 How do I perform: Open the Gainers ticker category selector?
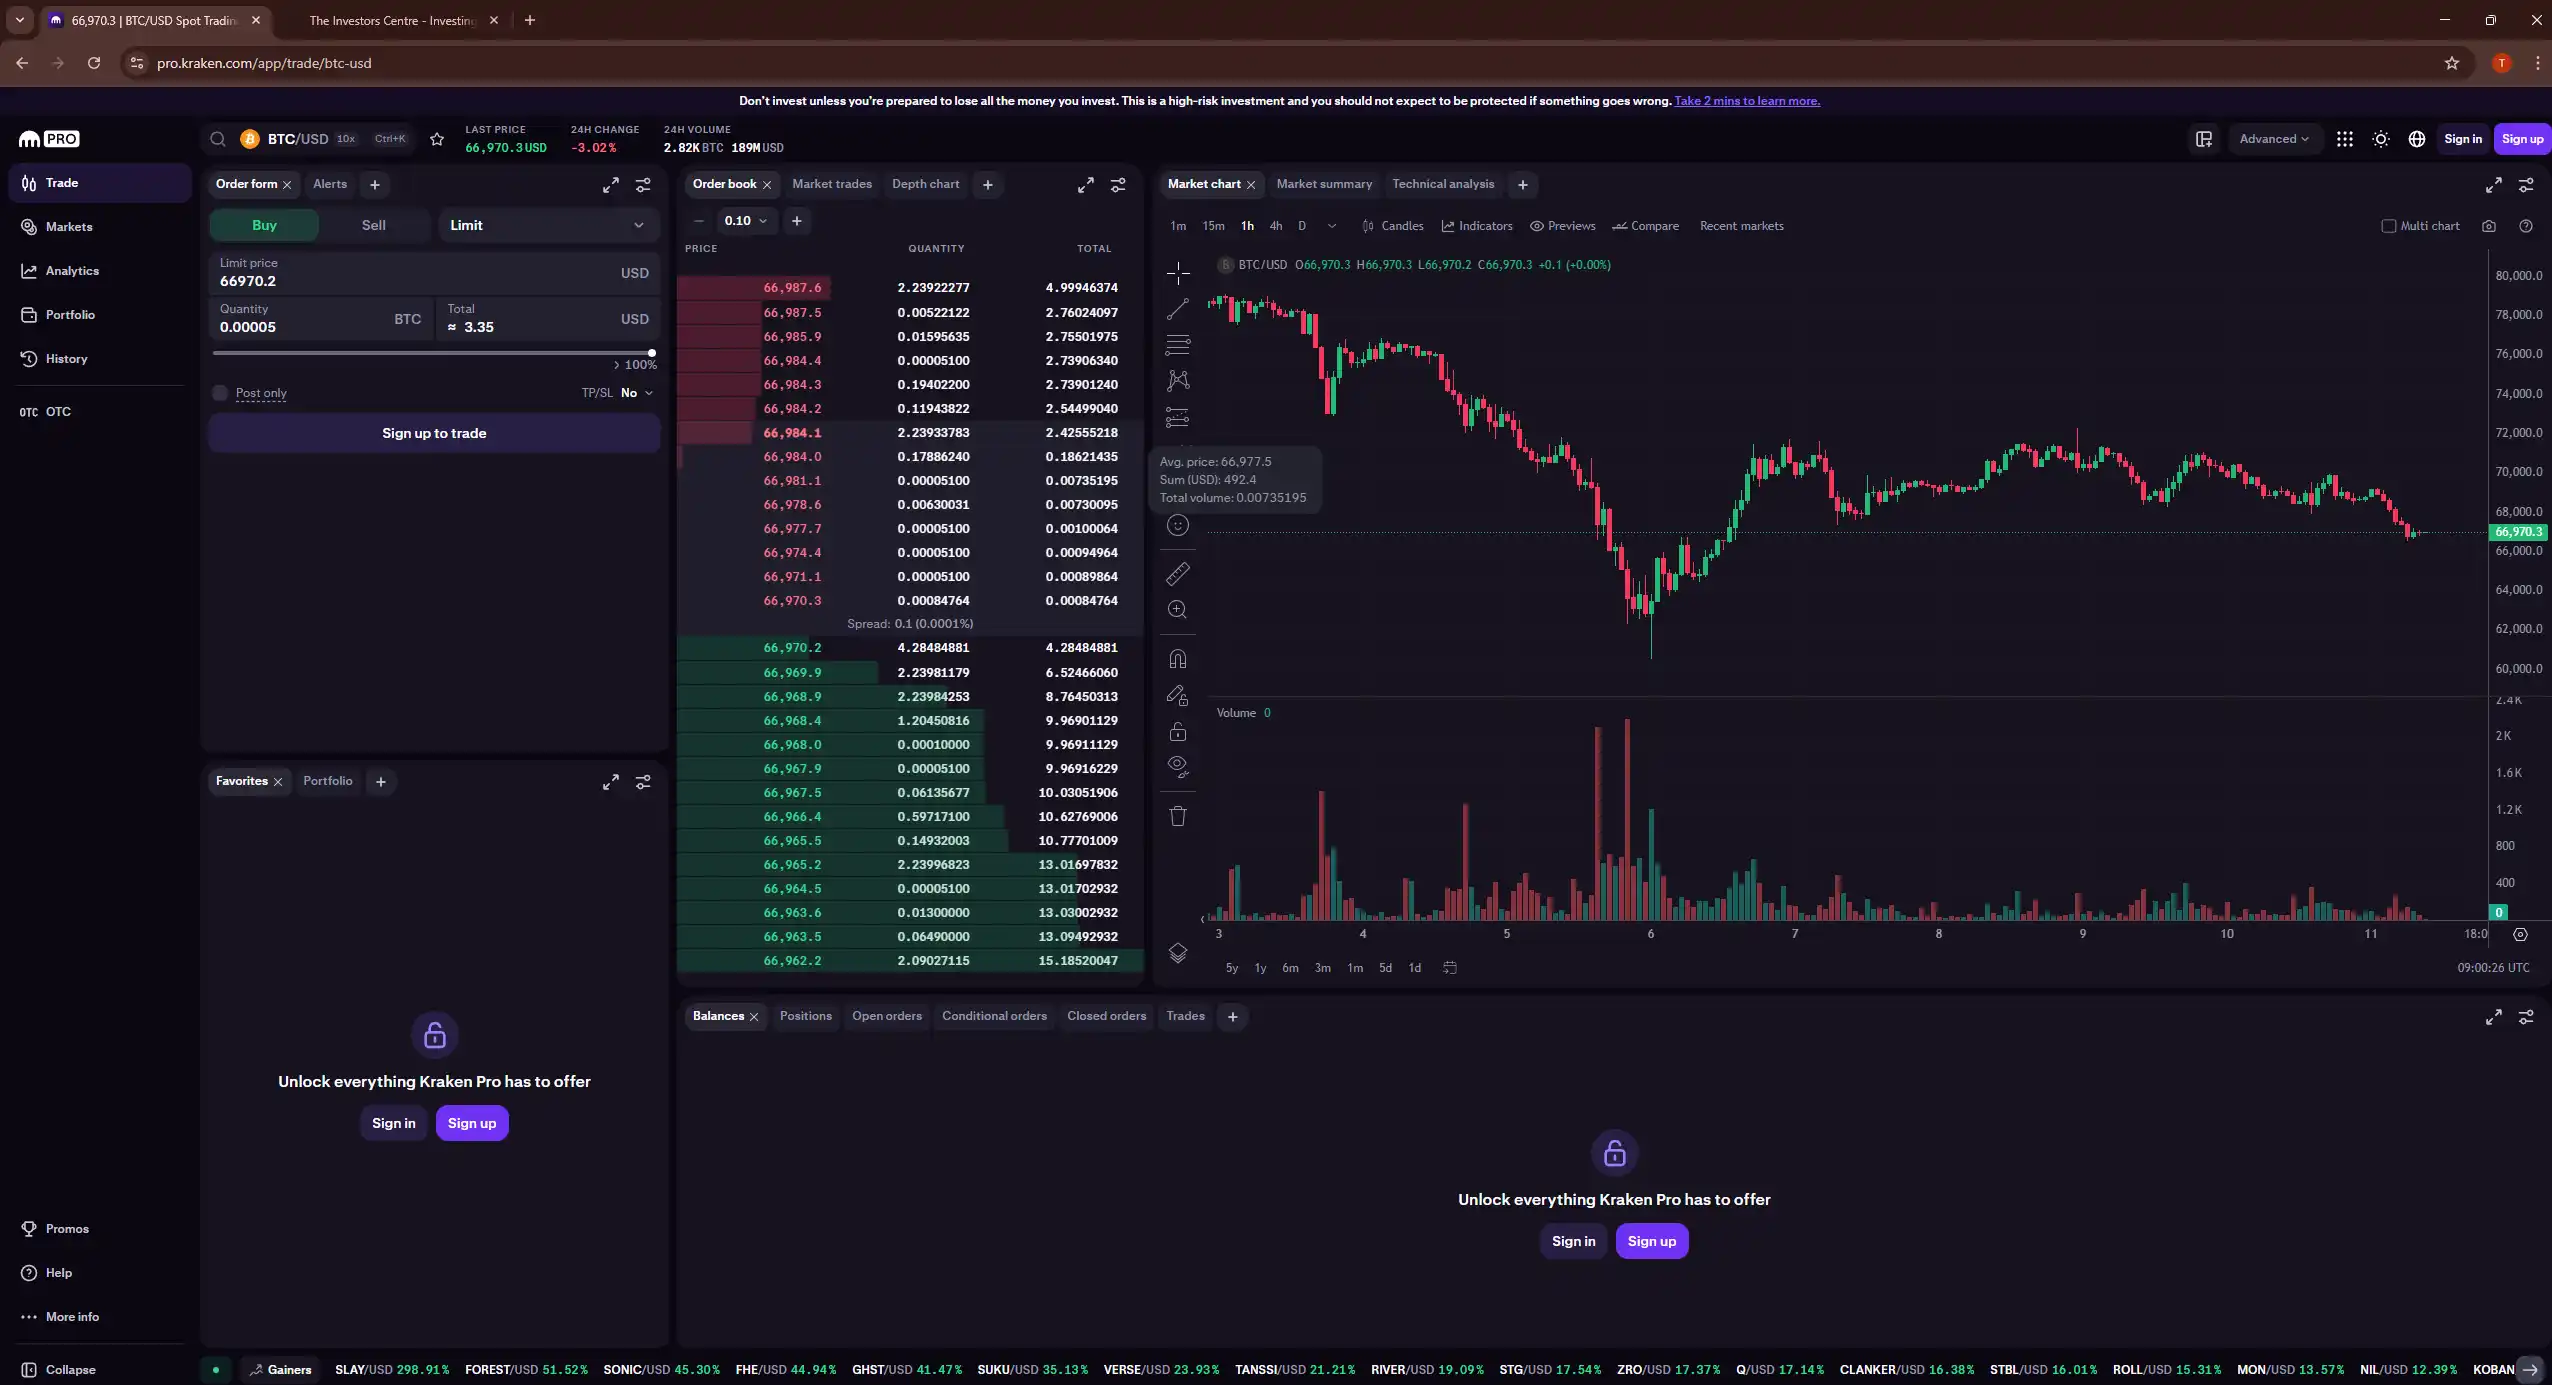[280, 1370]
